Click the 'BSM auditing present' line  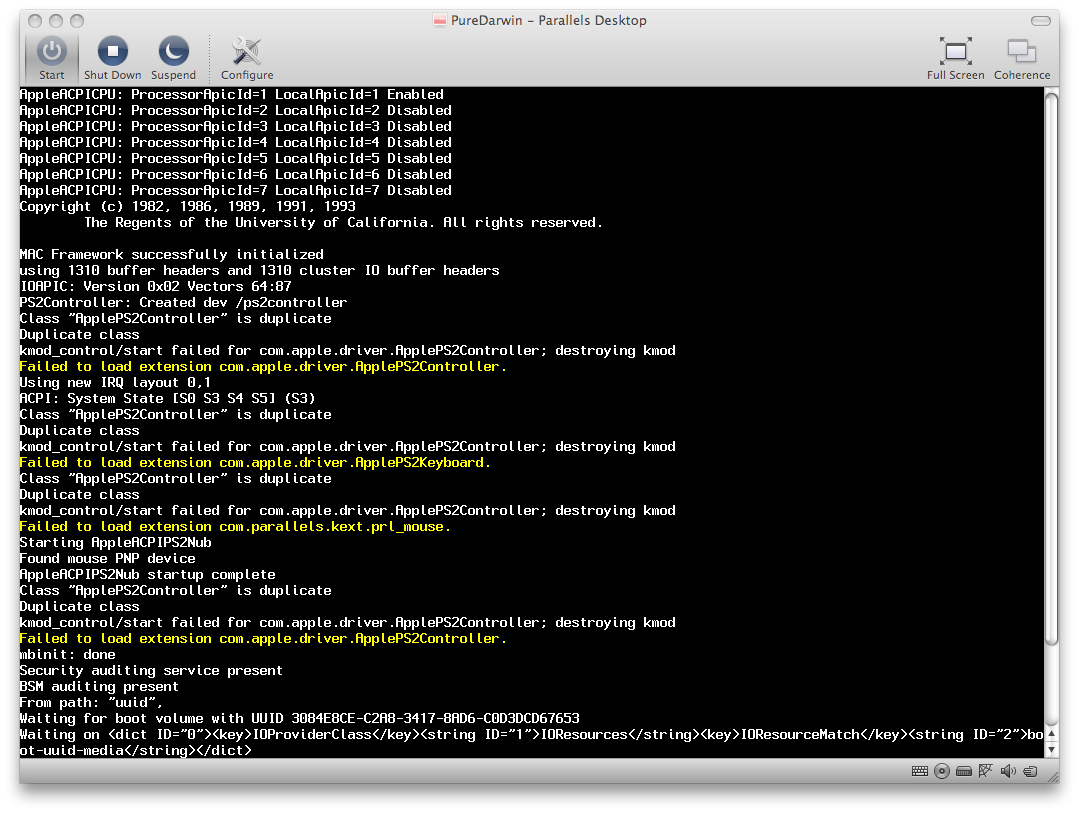coord(99,686)
